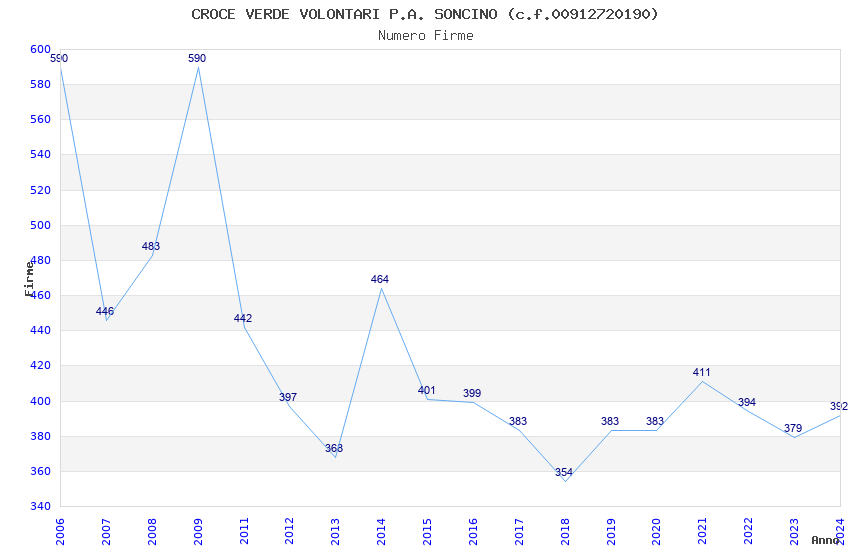Click the year 2008 on the x-axis

coord(152,531)
